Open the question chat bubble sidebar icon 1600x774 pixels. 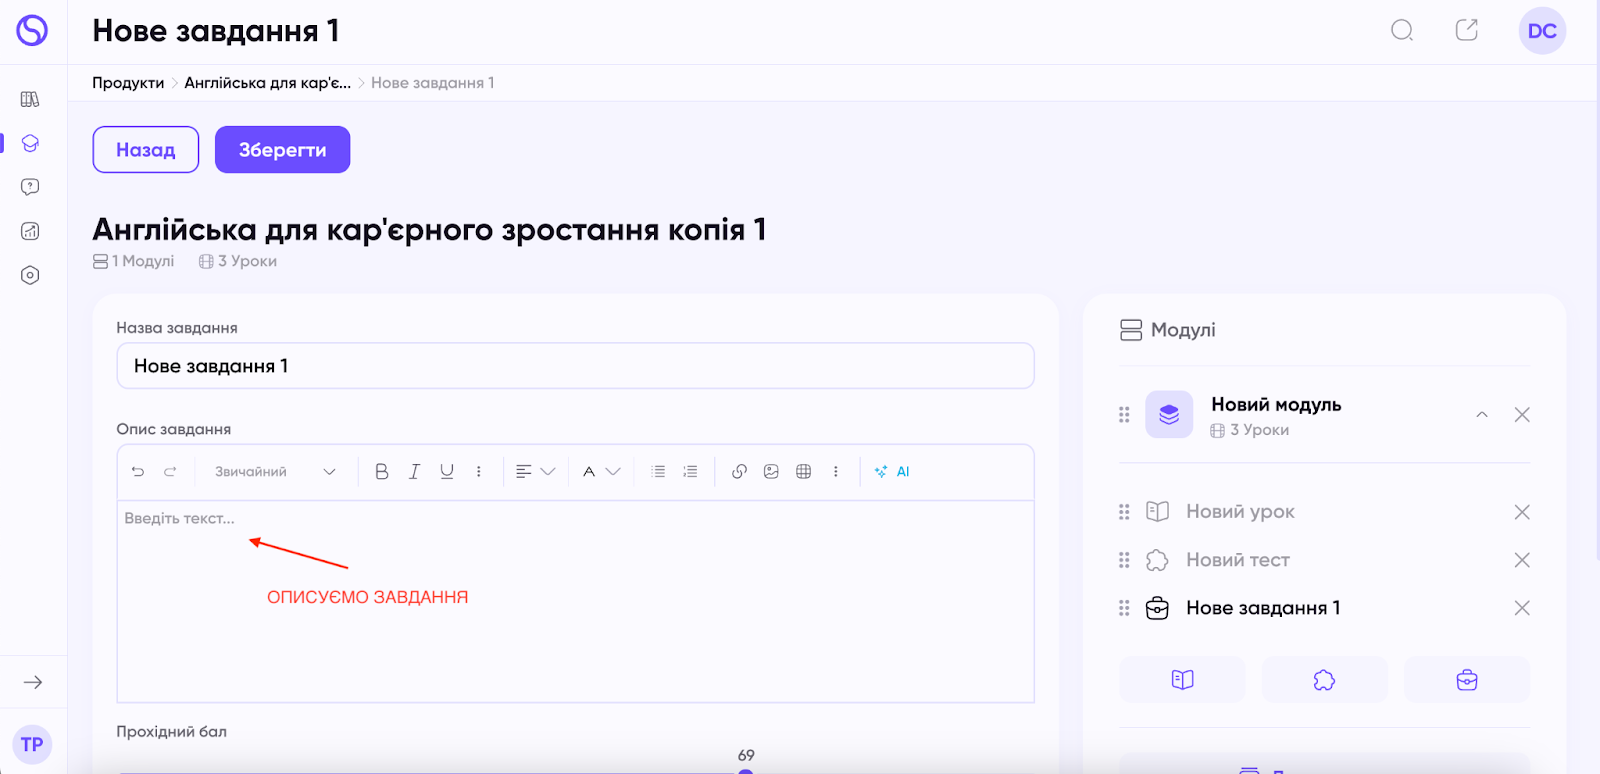pyautogui.click(x=30, y=187)
